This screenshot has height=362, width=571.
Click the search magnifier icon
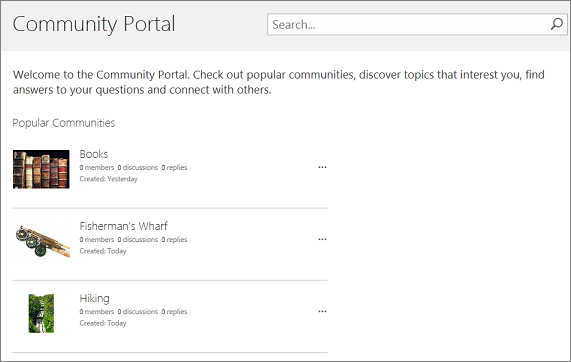coord(556,24)
